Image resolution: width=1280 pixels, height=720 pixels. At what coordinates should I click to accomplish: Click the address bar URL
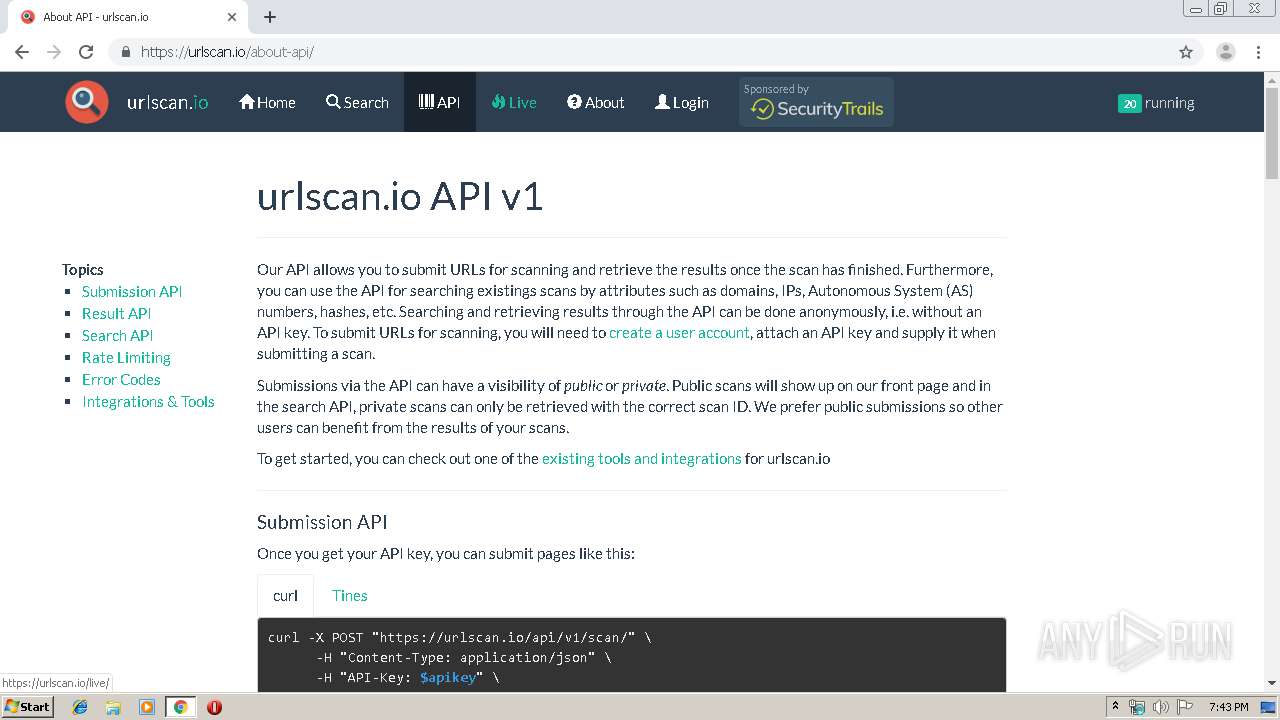pos(227,52)
